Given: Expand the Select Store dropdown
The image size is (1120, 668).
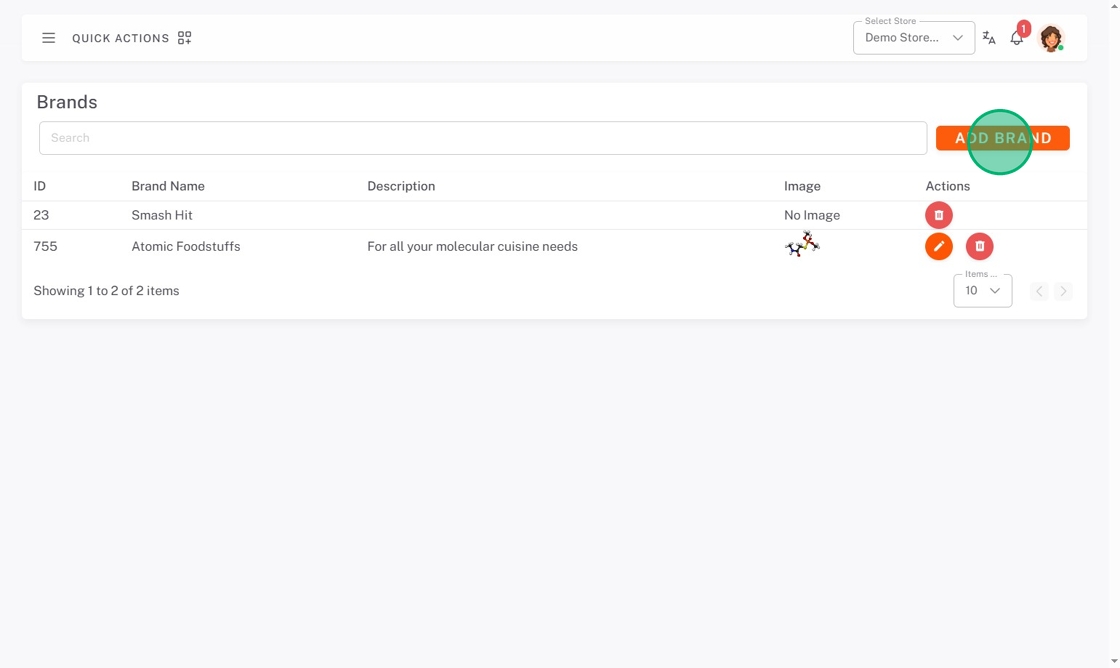Looking at the screenshot, I should [913, 38].
